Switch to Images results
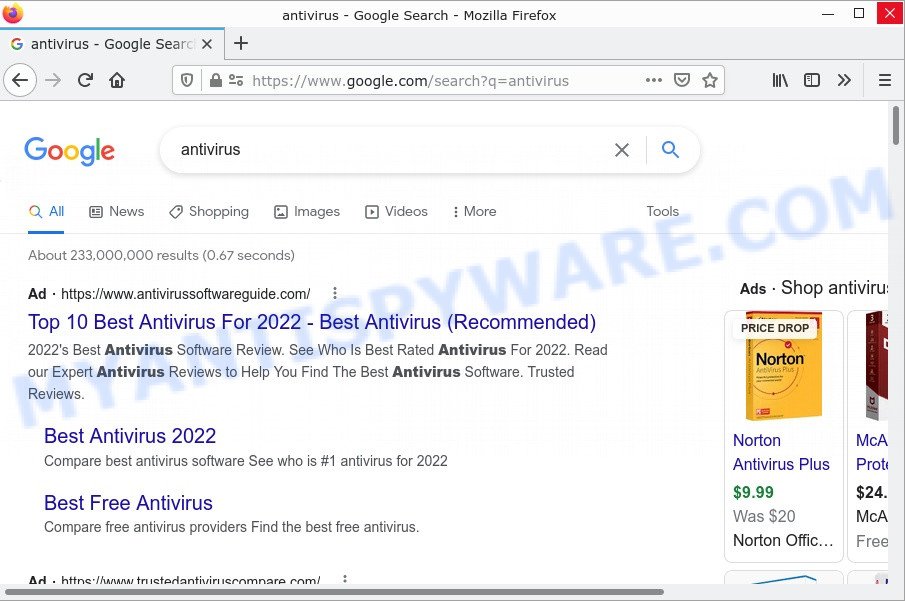905x601 pixels. (x=306, y=212)
